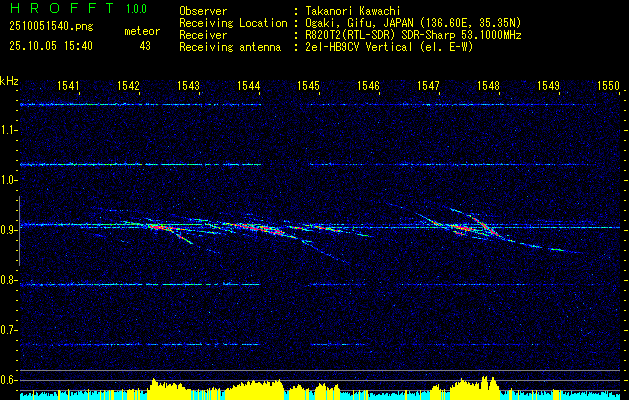629x400 pixels.
Task: Click the 1.1 frequency axis label
Action: pyautogui.click(x=9, y=130)
